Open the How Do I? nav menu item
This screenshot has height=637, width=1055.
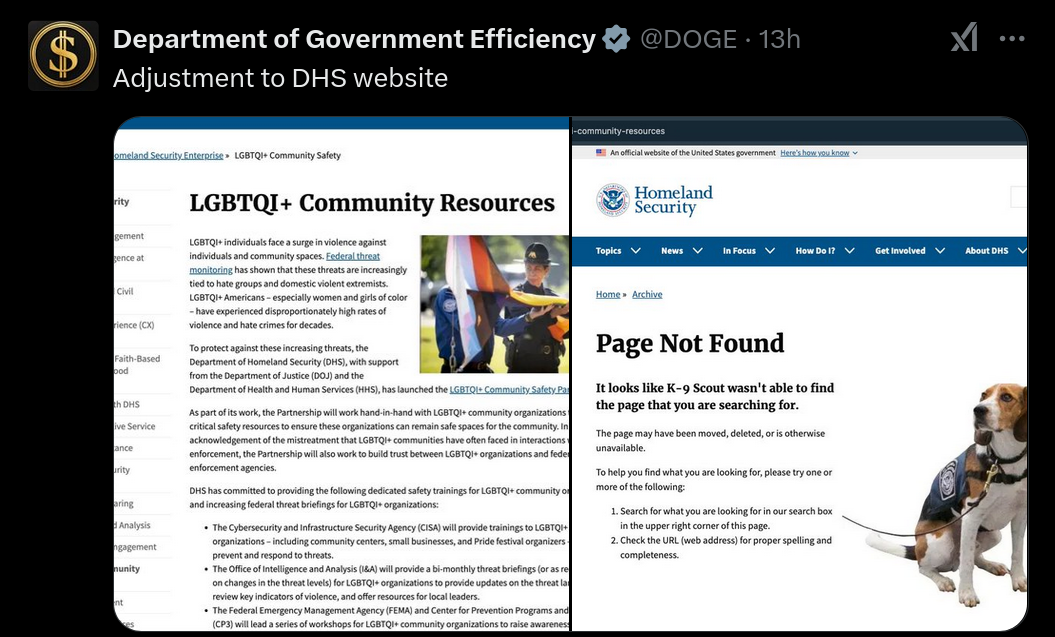coord(815,250)
